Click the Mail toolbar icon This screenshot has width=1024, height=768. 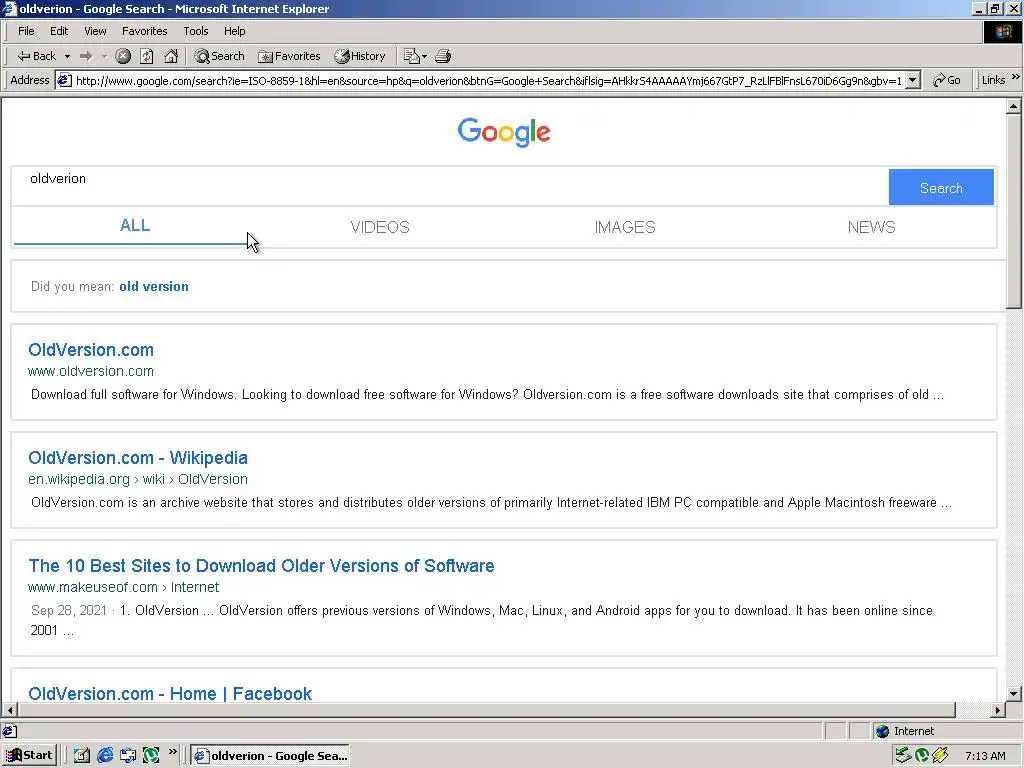click(x=411, y=56)
